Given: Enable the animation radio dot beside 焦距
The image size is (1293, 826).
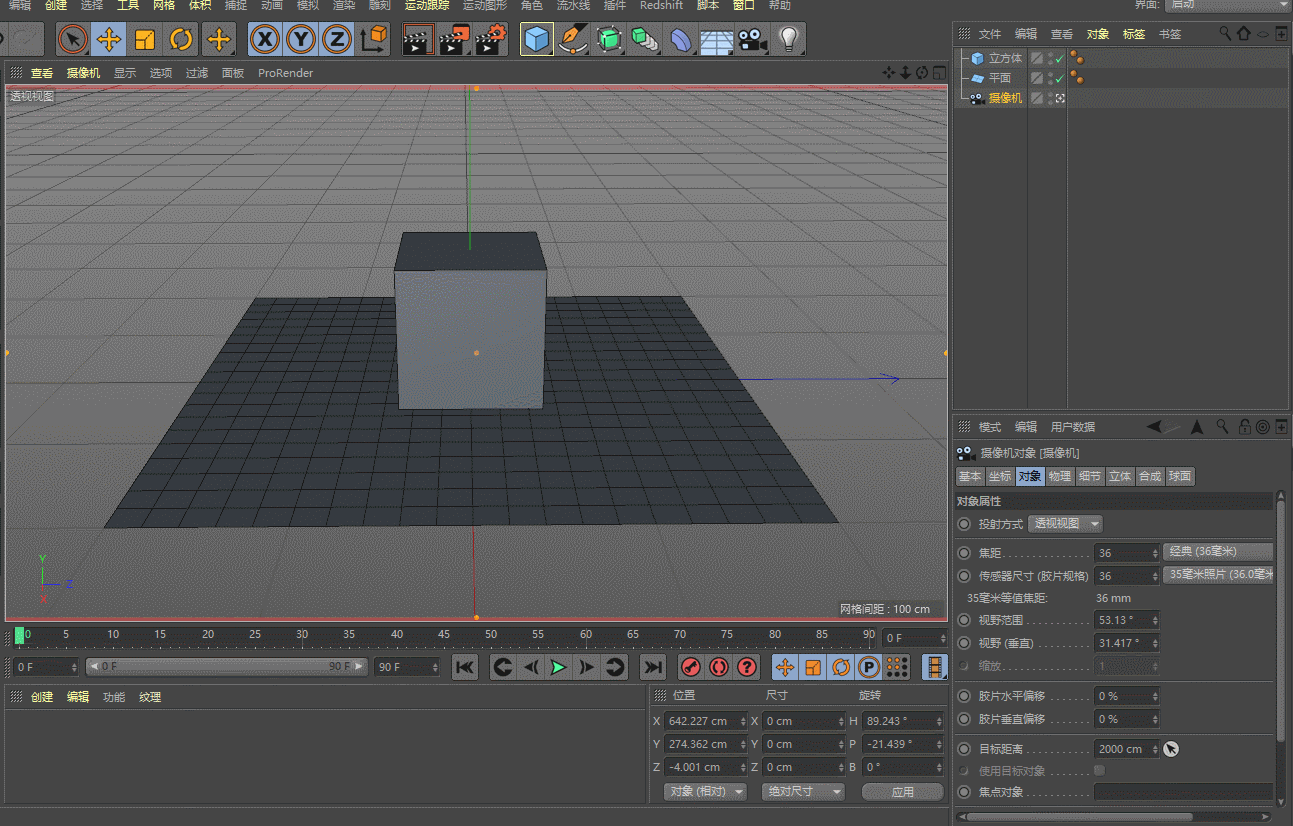Looking at the screenshot, I should pos(964,553).
